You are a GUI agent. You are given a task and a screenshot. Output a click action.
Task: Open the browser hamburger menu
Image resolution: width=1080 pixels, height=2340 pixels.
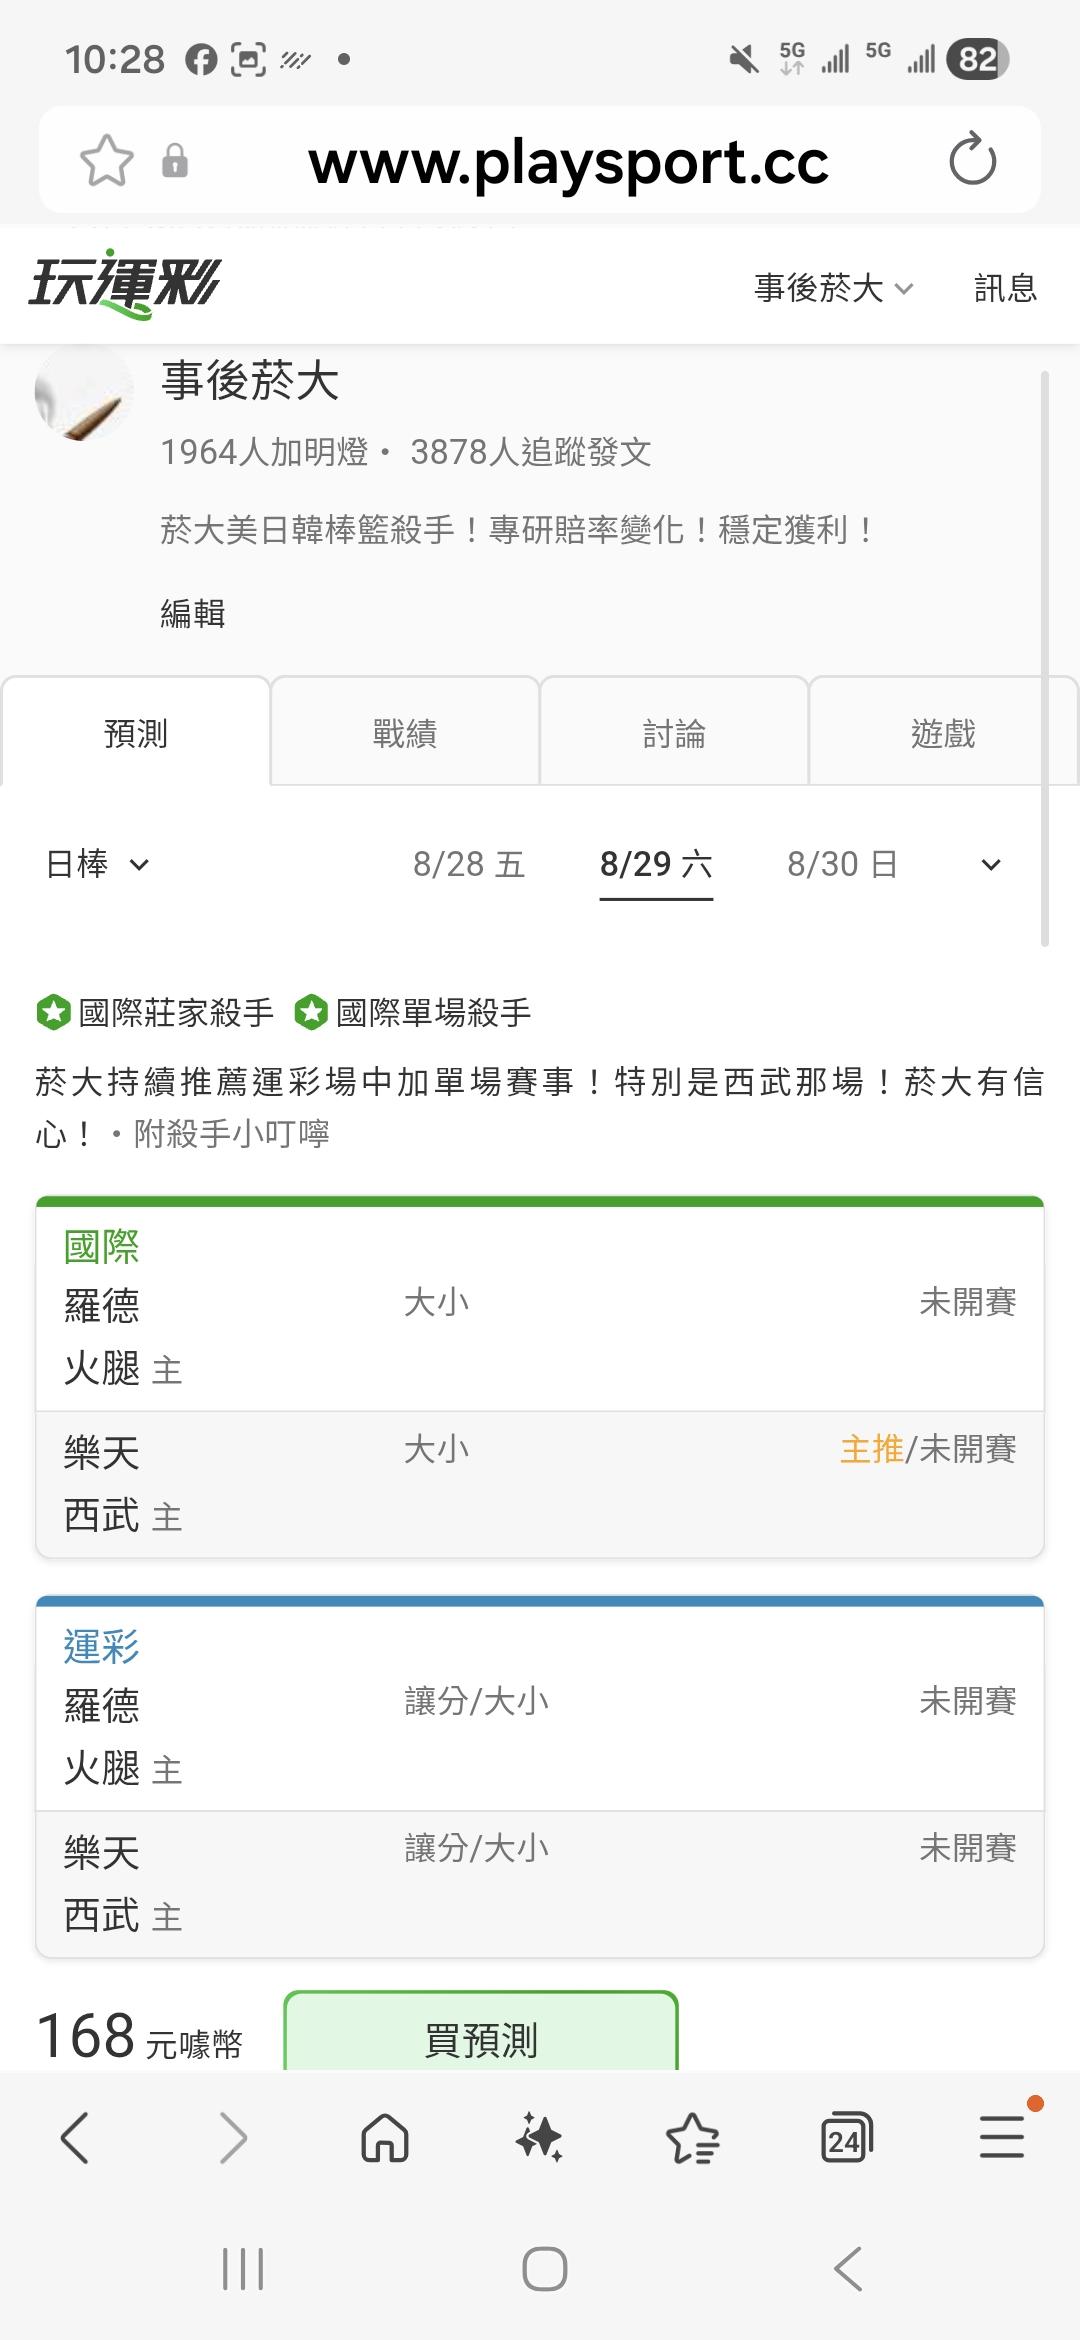coord(1001,2137)
